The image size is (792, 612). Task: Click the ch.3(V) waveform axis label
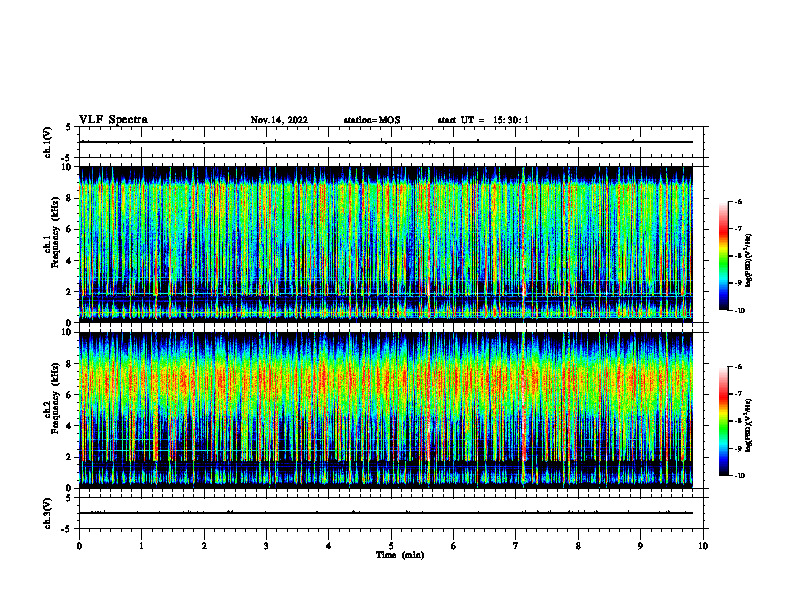(x=47, y=513)
